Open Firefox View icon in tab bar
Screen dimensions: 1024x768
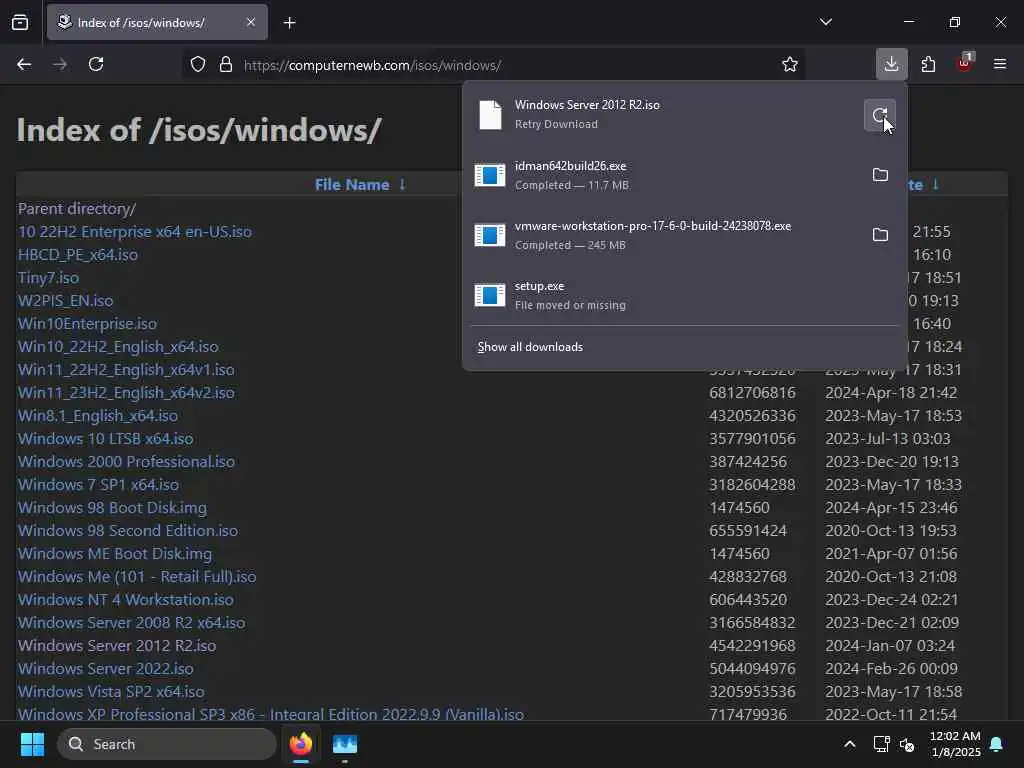tap(20, 22)
